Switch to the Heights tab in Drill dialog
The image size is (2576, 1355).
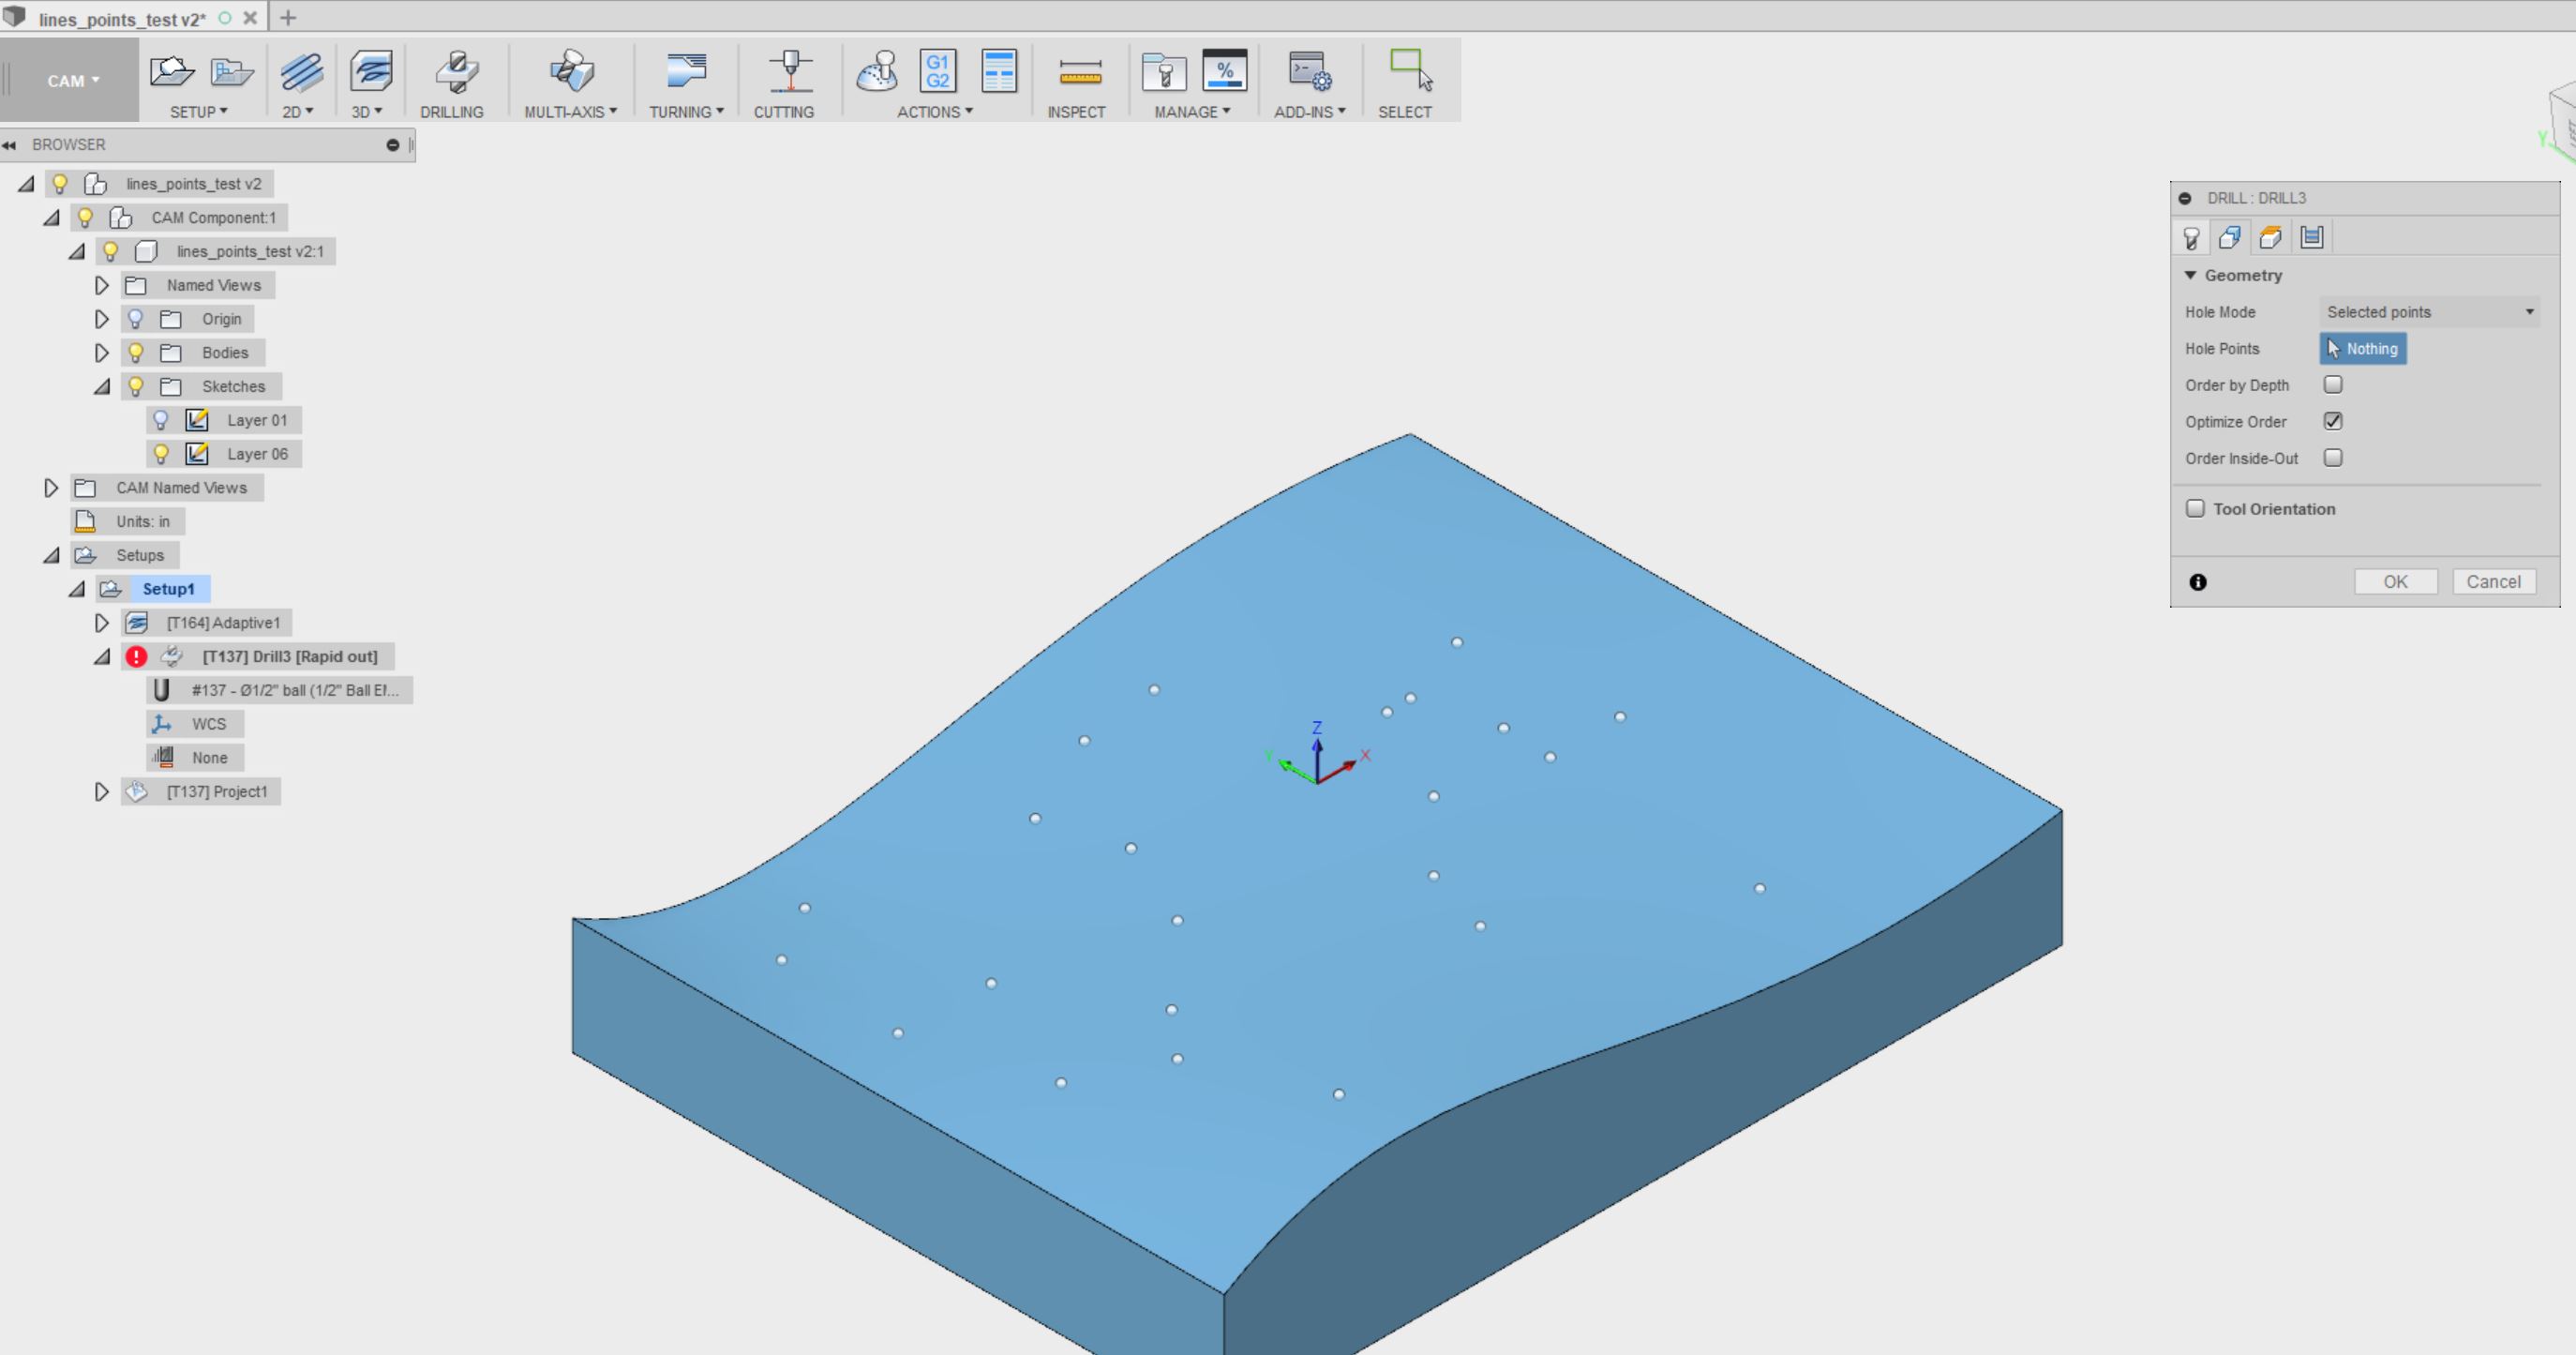(x=2270, y=237)
